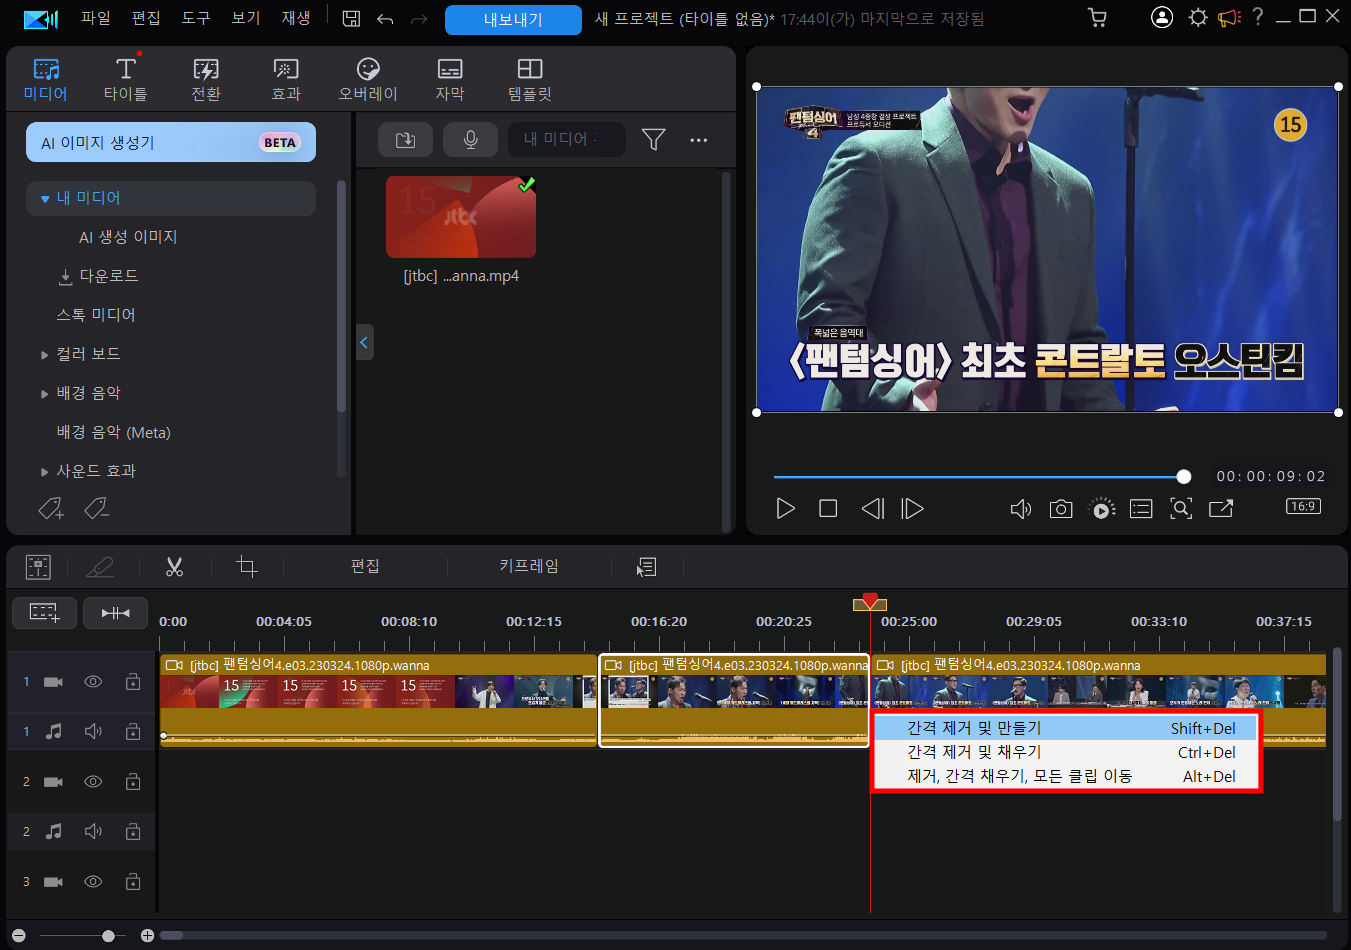Screen dimensions: 1351x950
Task: Click the preview zoom magnifier icon
Action: click(x=1181, y=508)
